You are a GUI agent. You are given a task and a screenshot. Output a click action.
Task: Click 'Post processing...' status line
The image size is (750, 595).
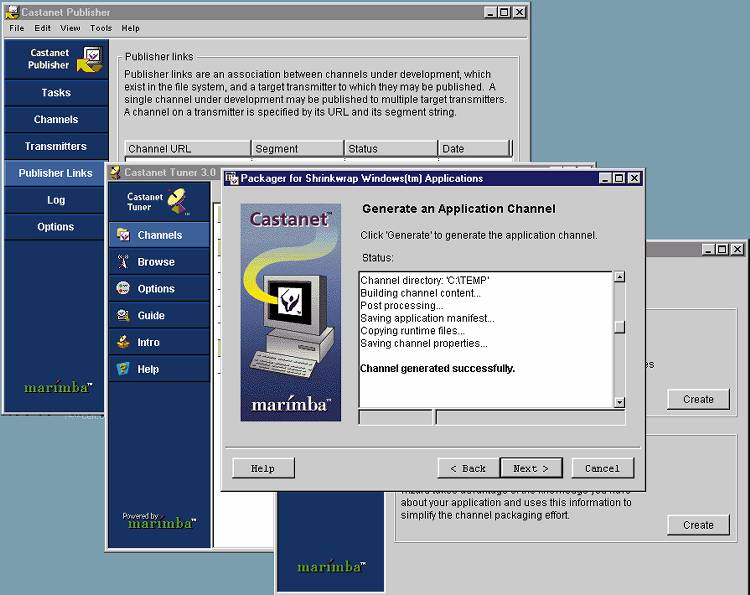[402, 305]
